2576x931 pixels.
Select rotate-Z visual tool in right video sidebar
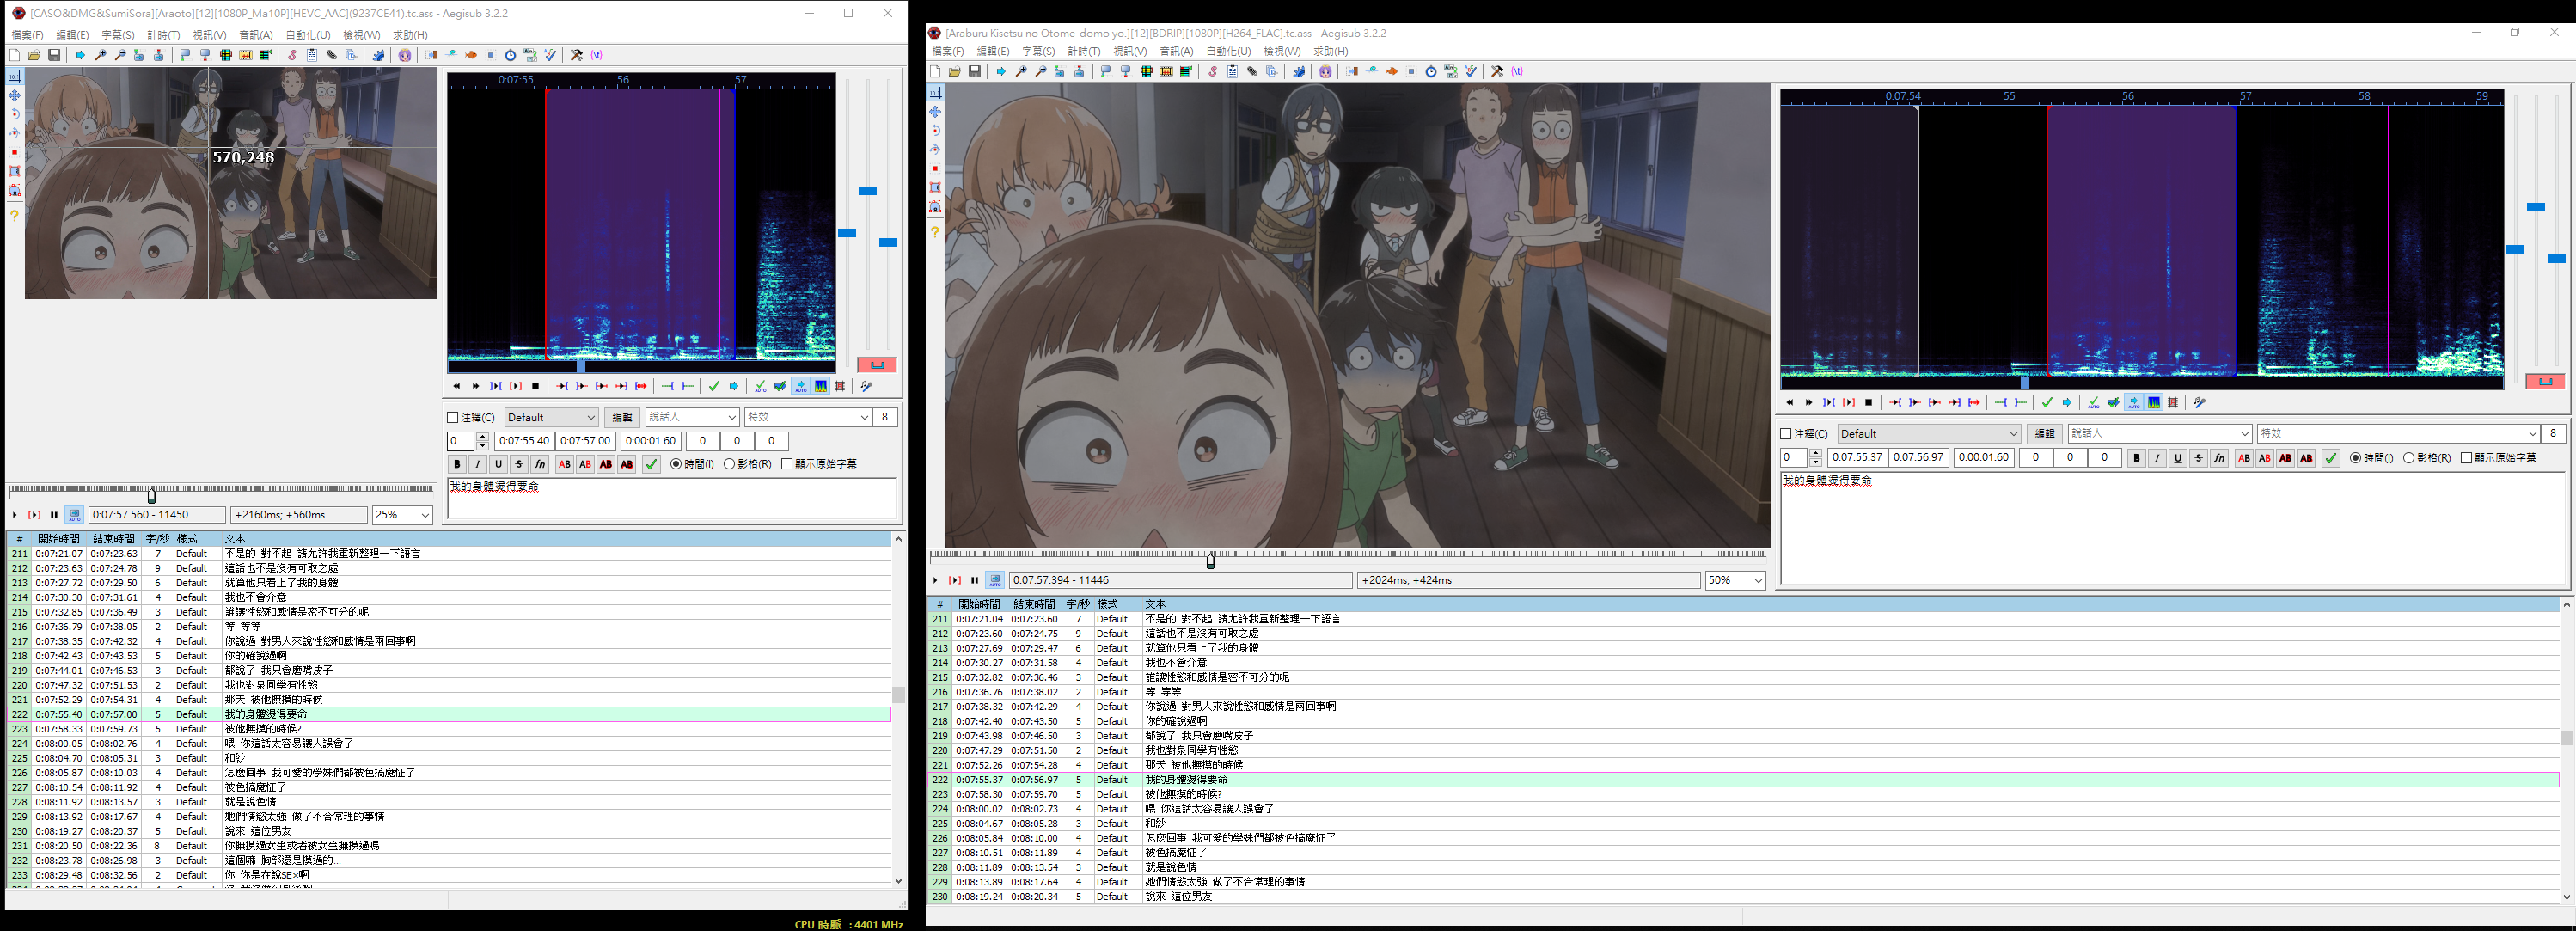point(935,131)
